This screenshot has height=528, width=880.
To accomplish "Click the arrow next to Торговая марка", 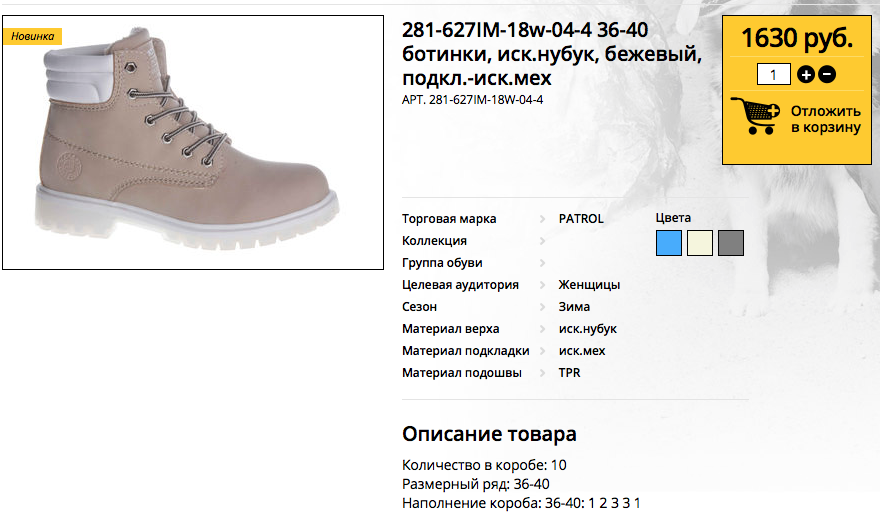I will pos(542,219).
